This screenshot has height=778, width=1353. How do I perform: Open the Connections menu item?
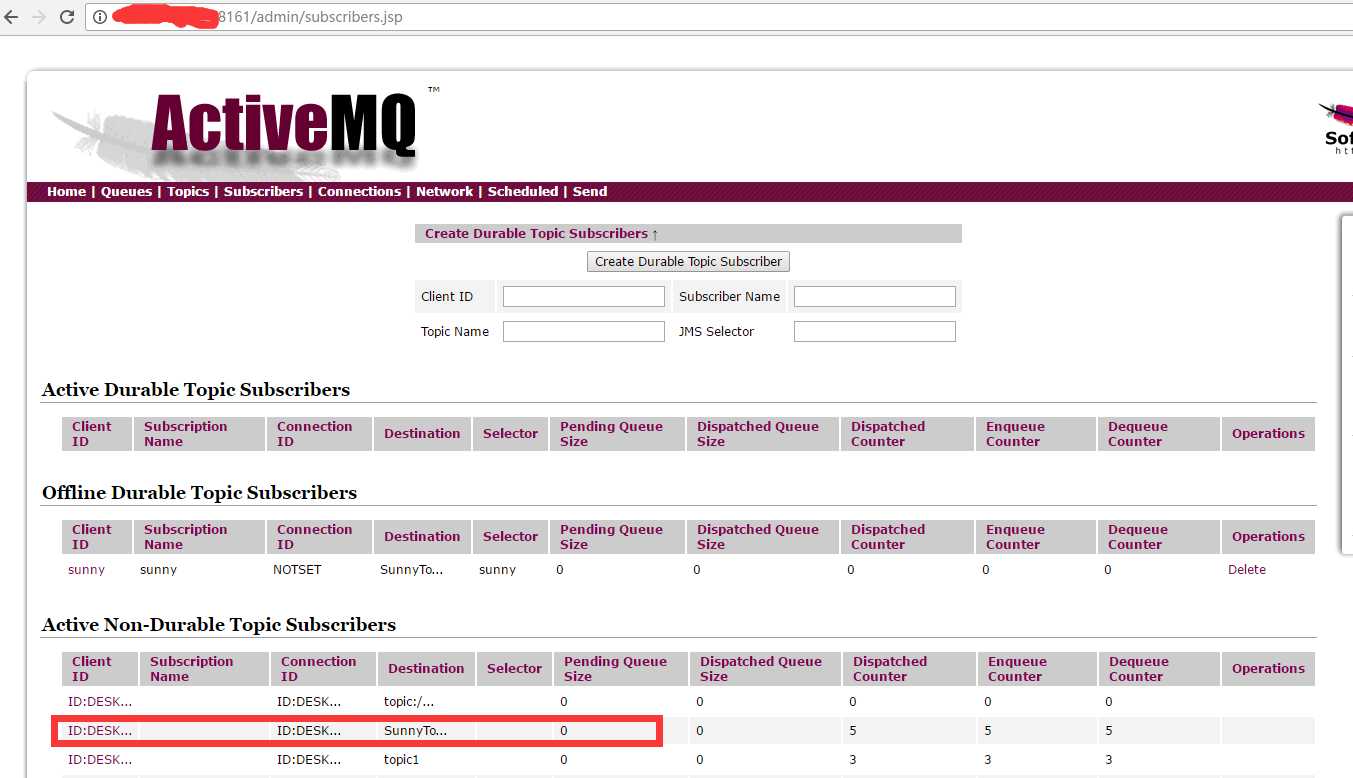click(359, 192)
